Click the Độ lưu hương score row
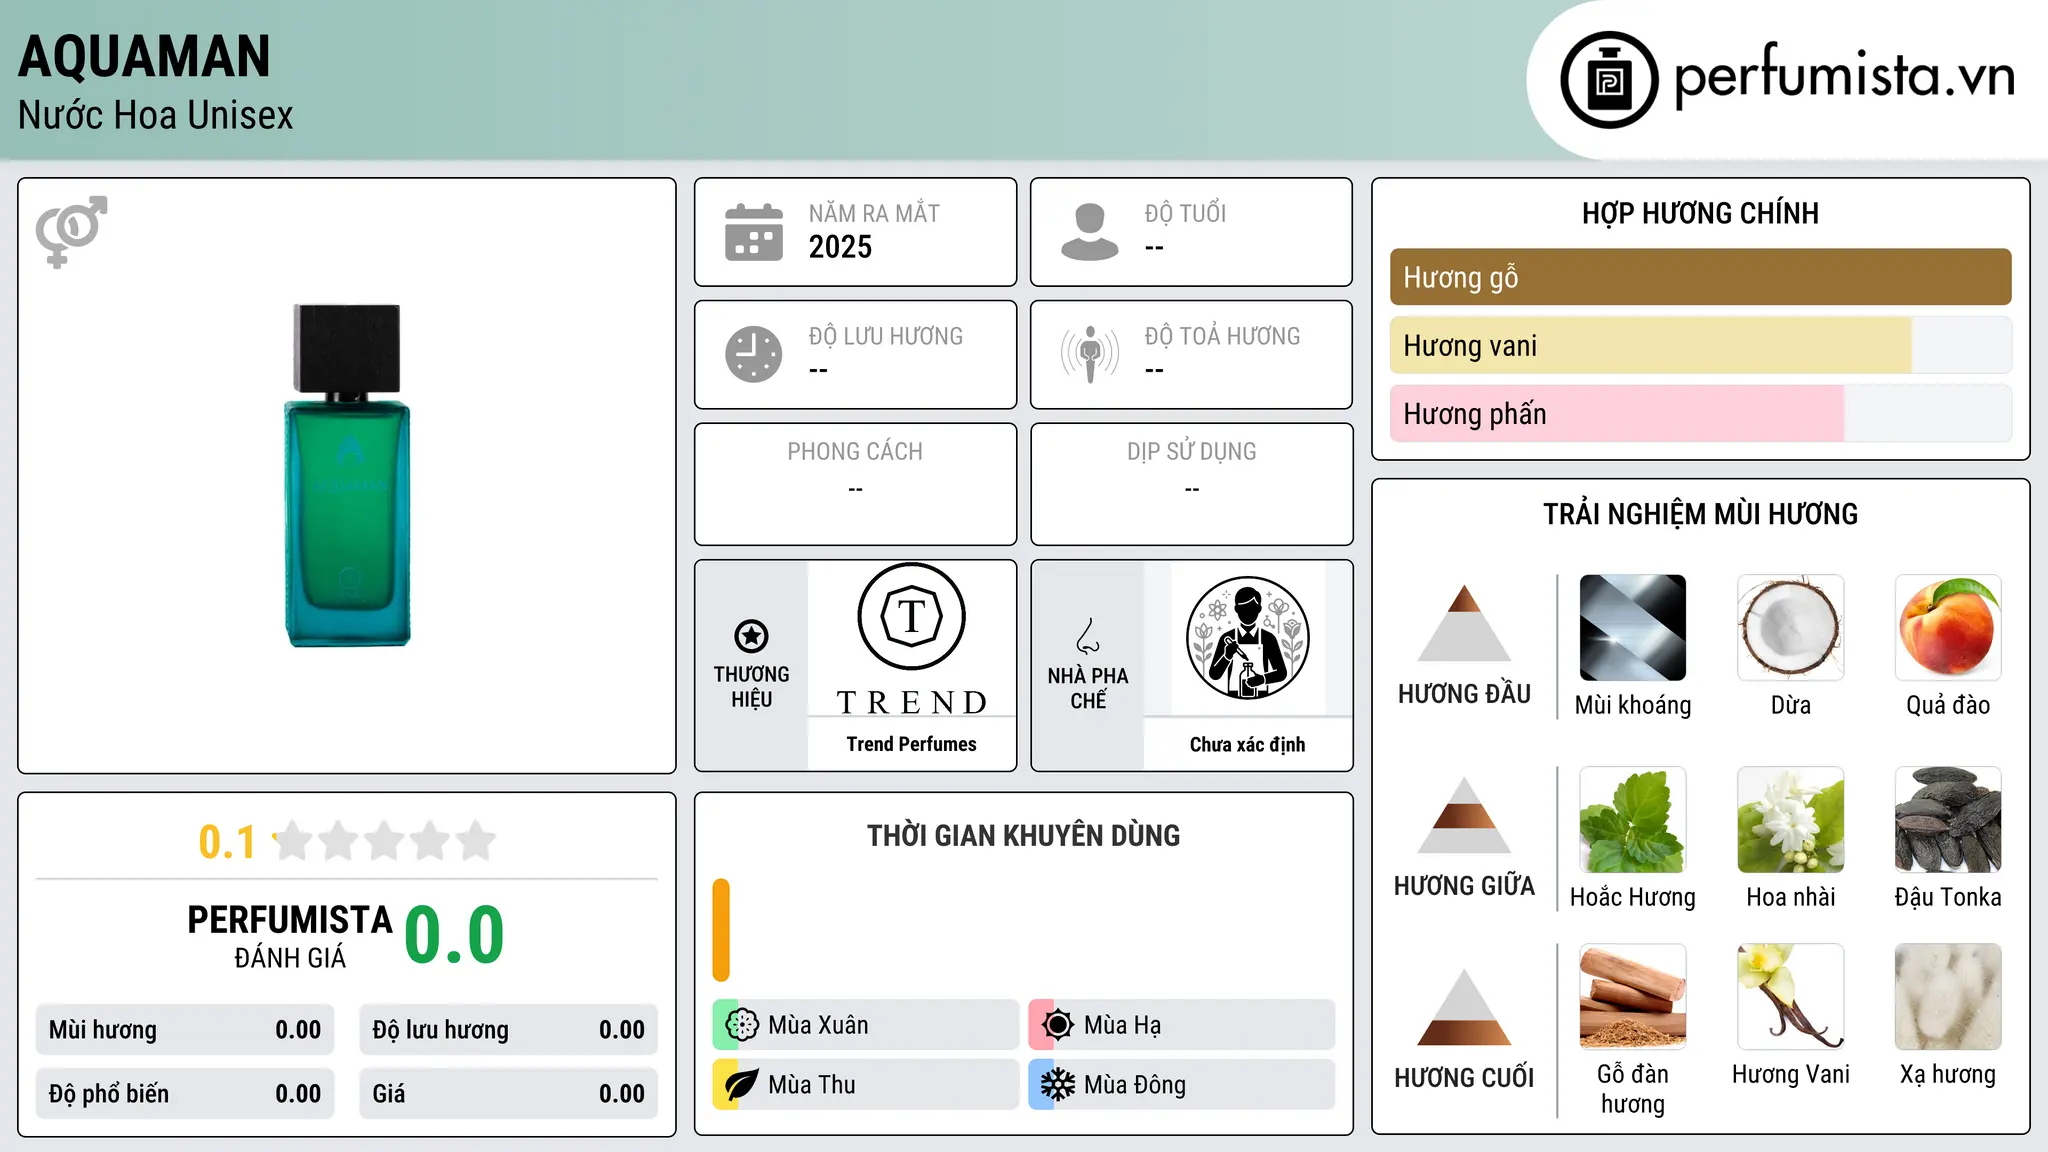2048x1152 pixels. pyautogui.click(x=508, y=1030)
